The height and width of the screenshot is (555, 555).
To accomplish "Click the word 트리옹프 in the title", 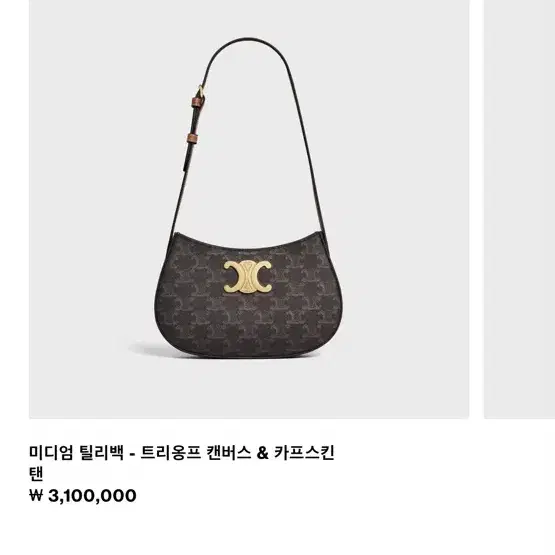I will [170, 453].
